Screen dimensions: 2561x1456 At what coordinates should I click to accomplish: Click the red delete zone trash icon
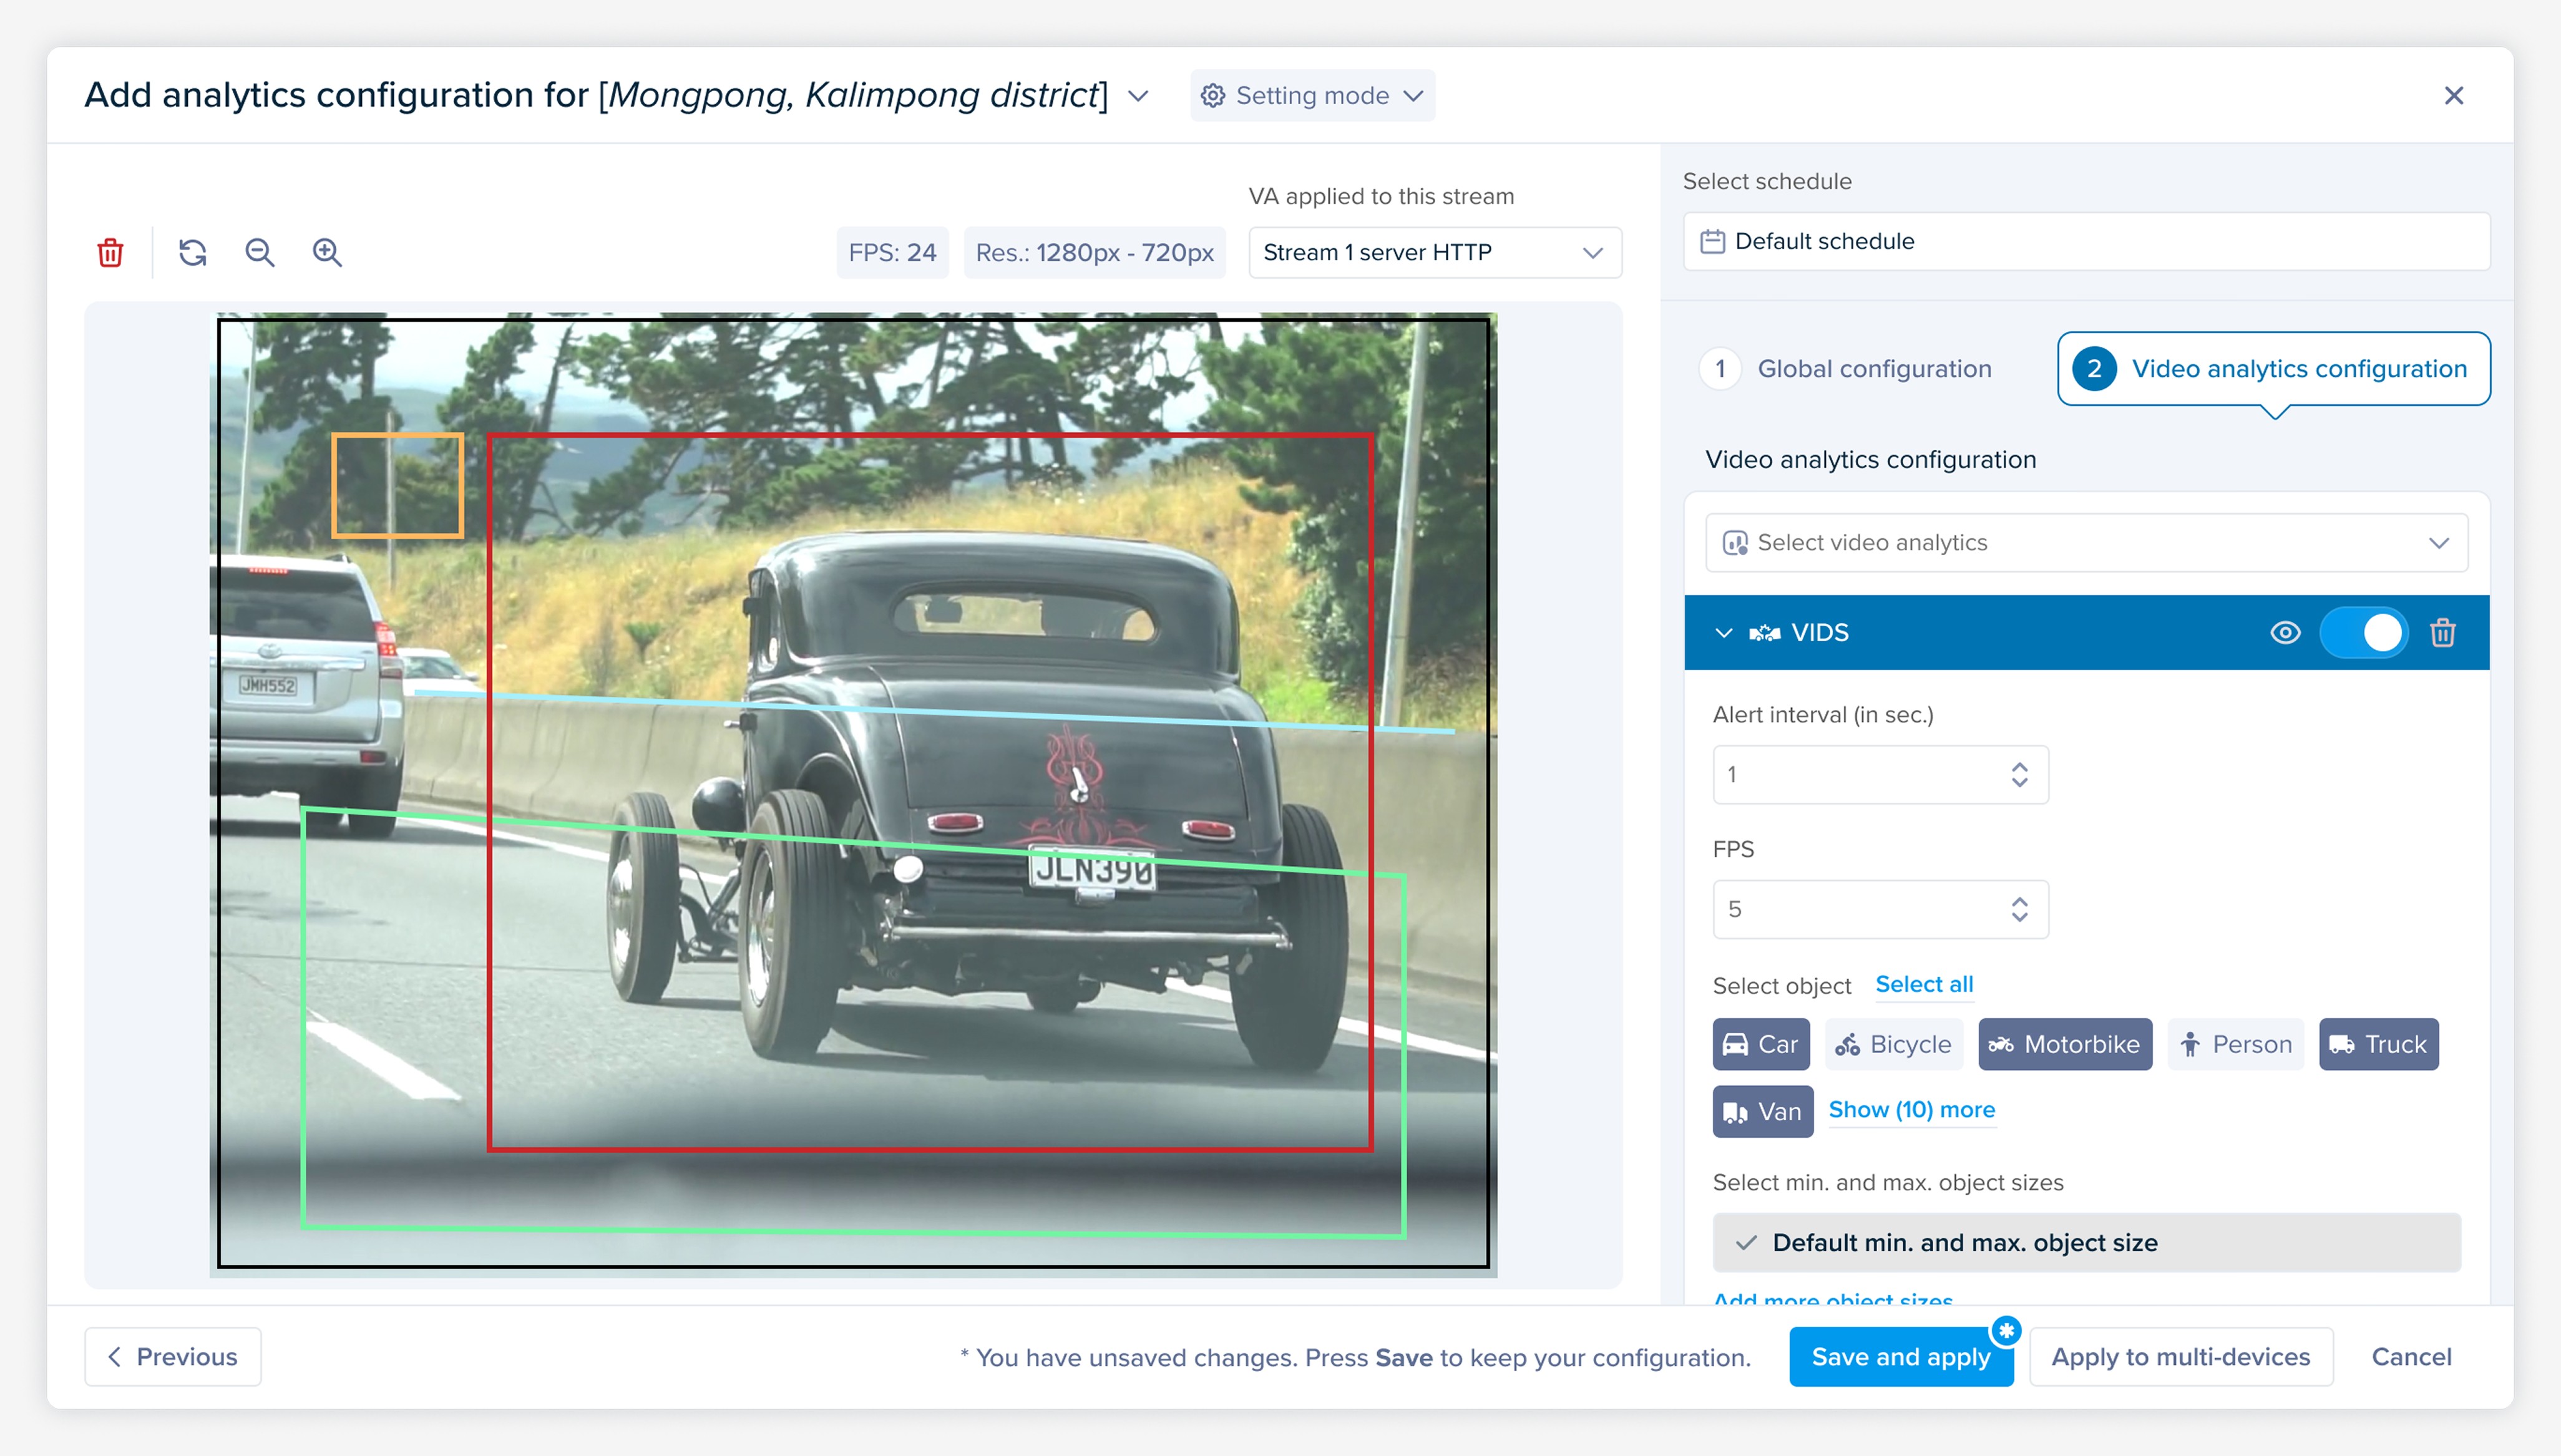tap(110, 252)
